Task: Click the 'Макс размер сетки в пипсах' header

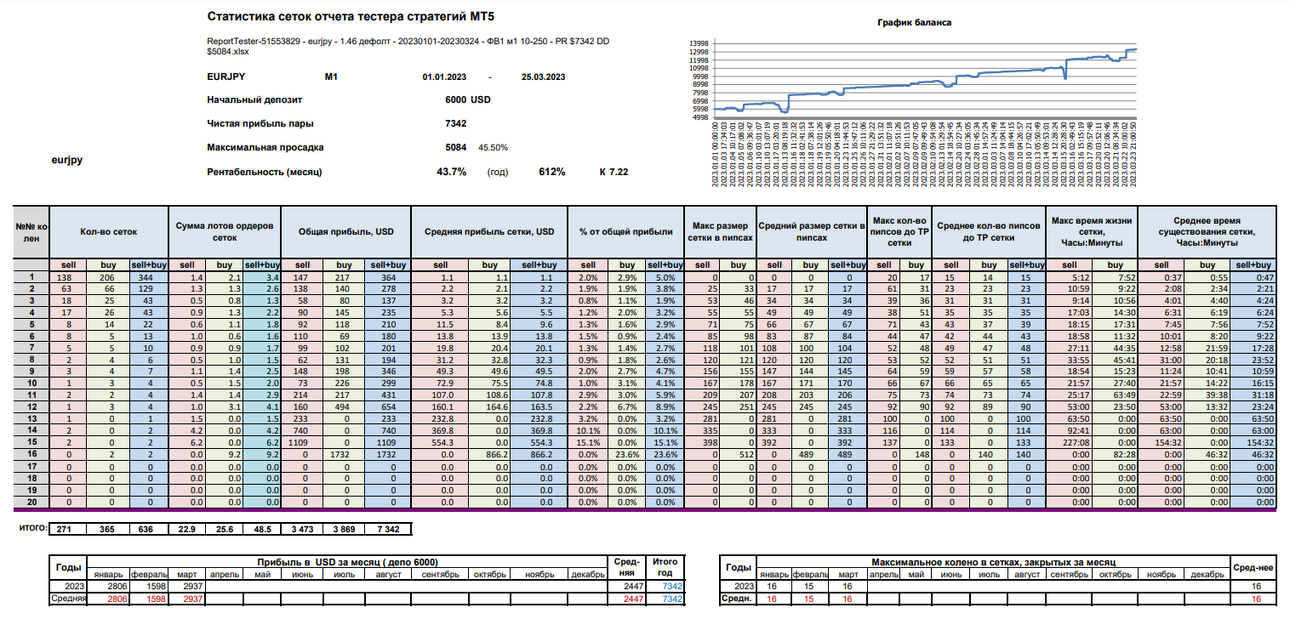Action: [719, 231]
